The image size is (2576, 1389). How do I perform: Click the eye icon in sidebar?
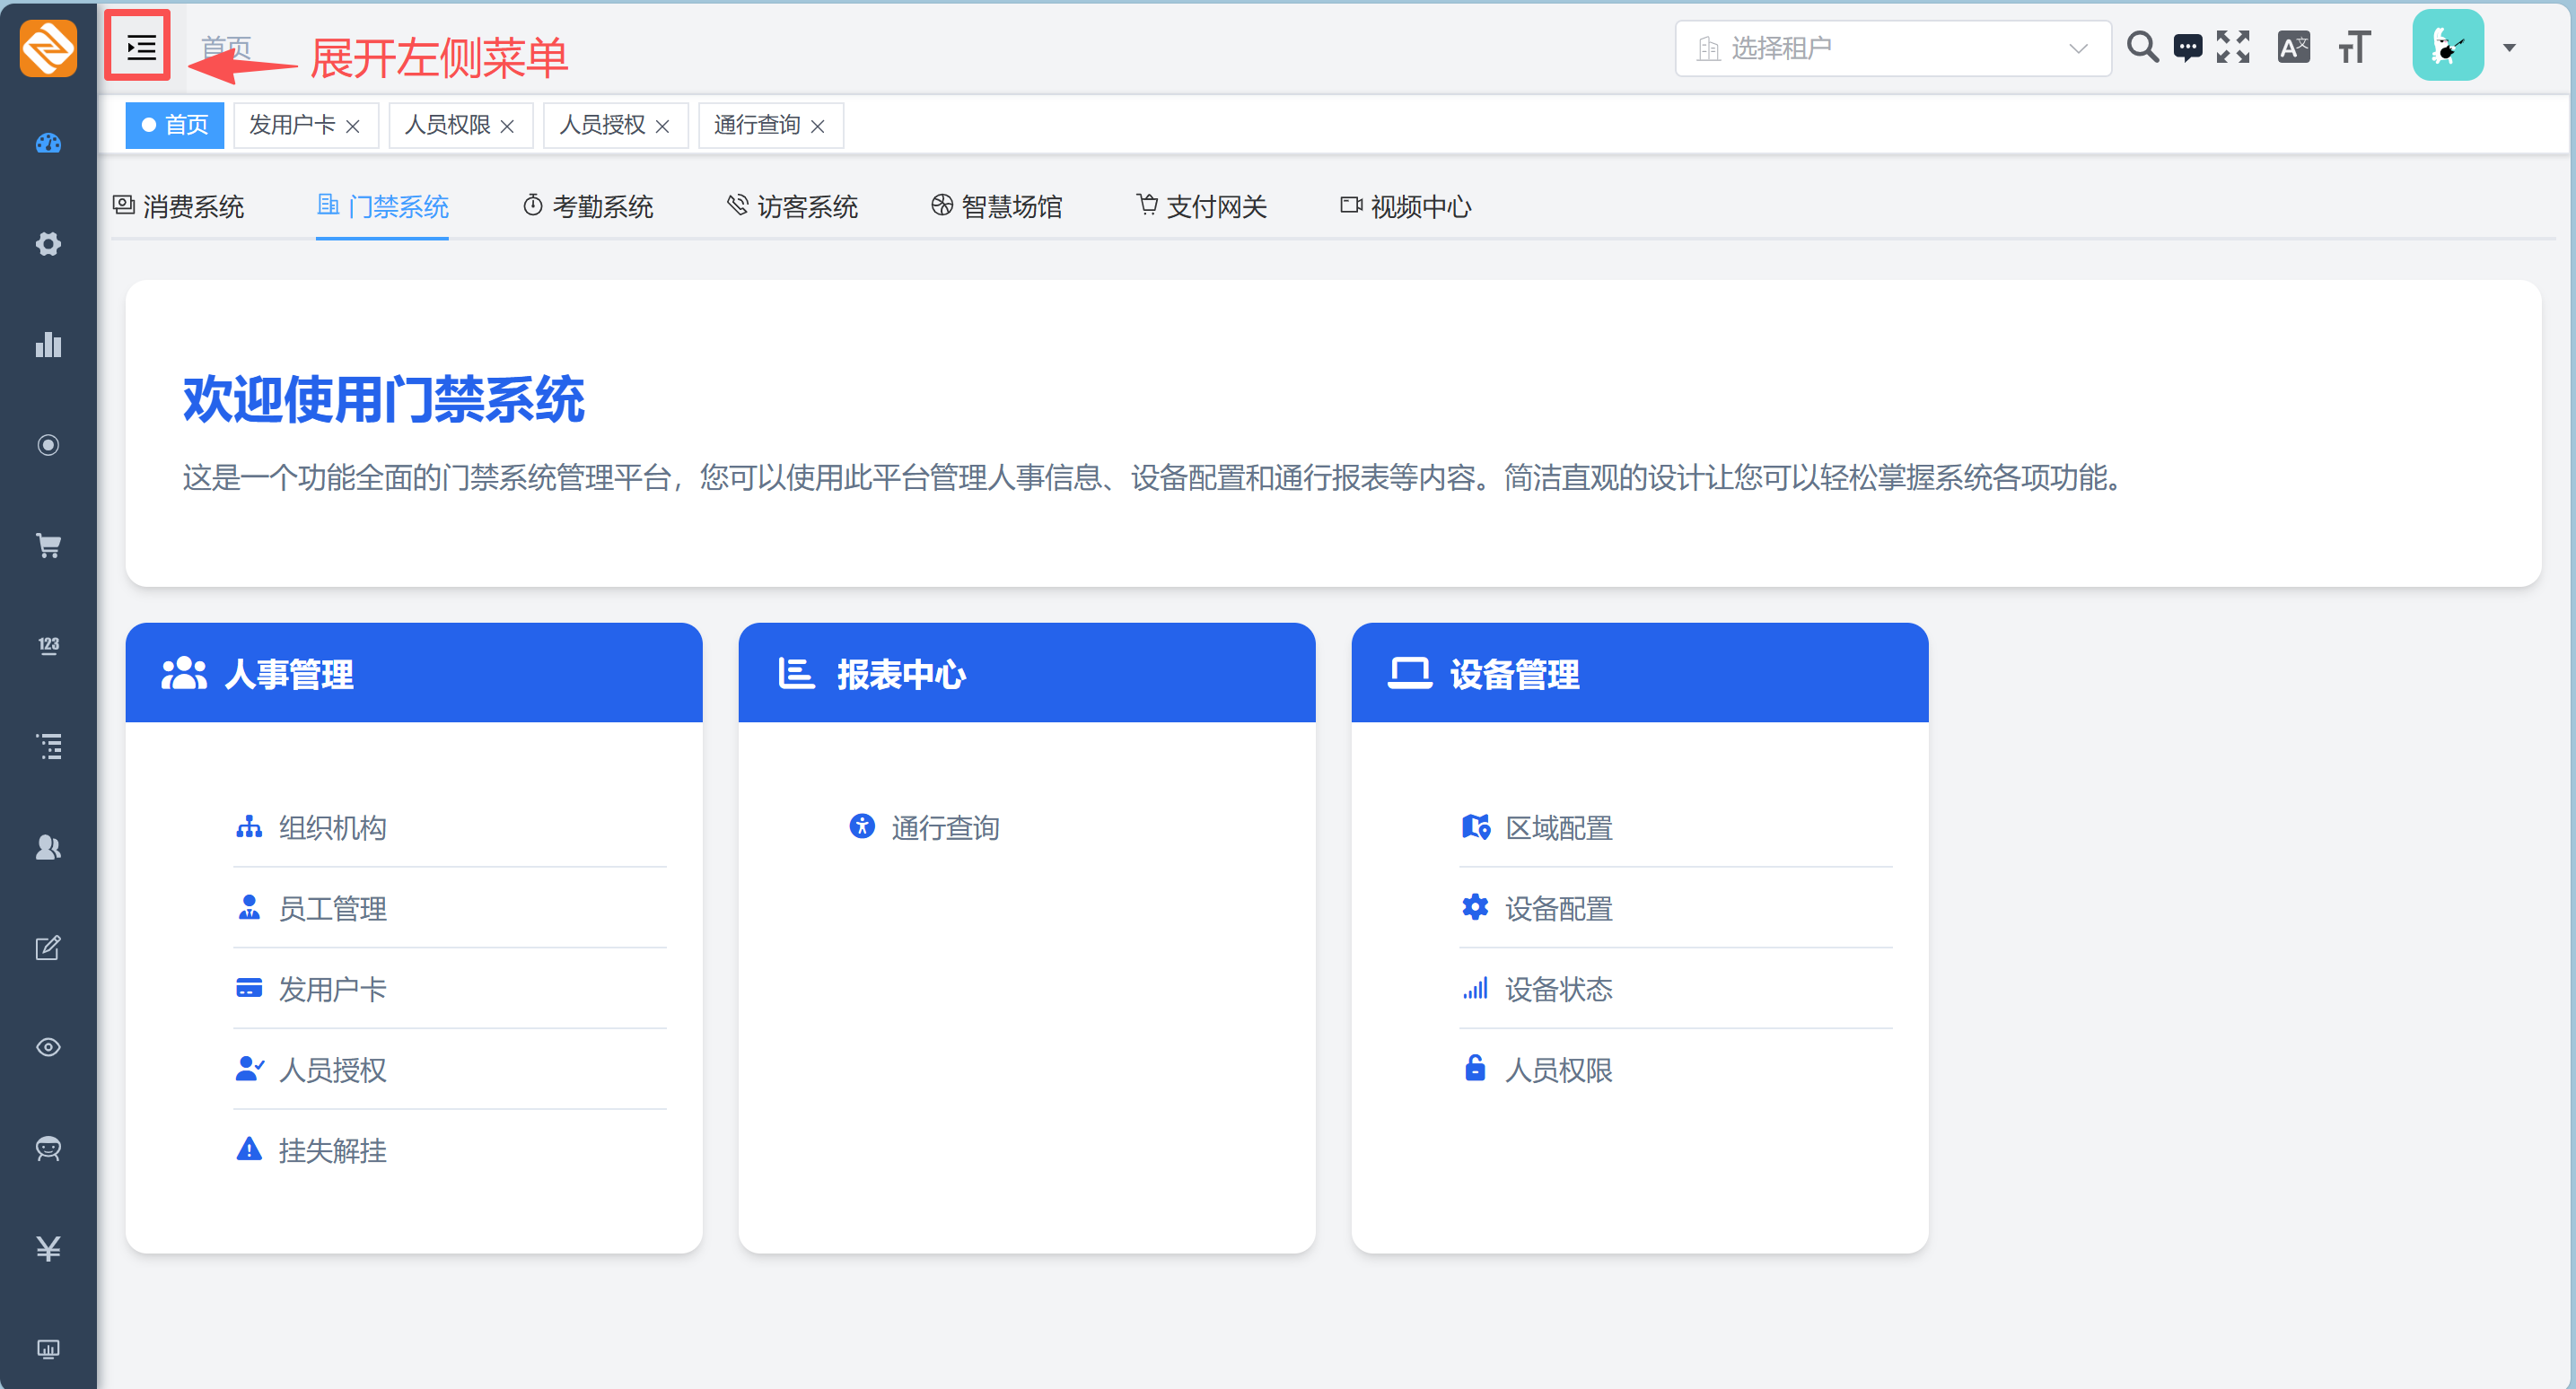48,1047
